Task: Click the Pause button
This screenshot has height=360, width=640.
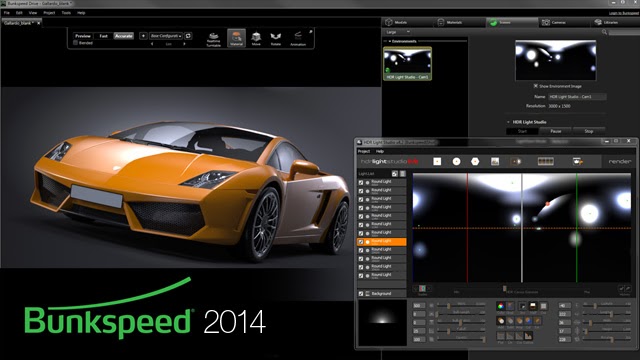Action: [x=556, y=131]
